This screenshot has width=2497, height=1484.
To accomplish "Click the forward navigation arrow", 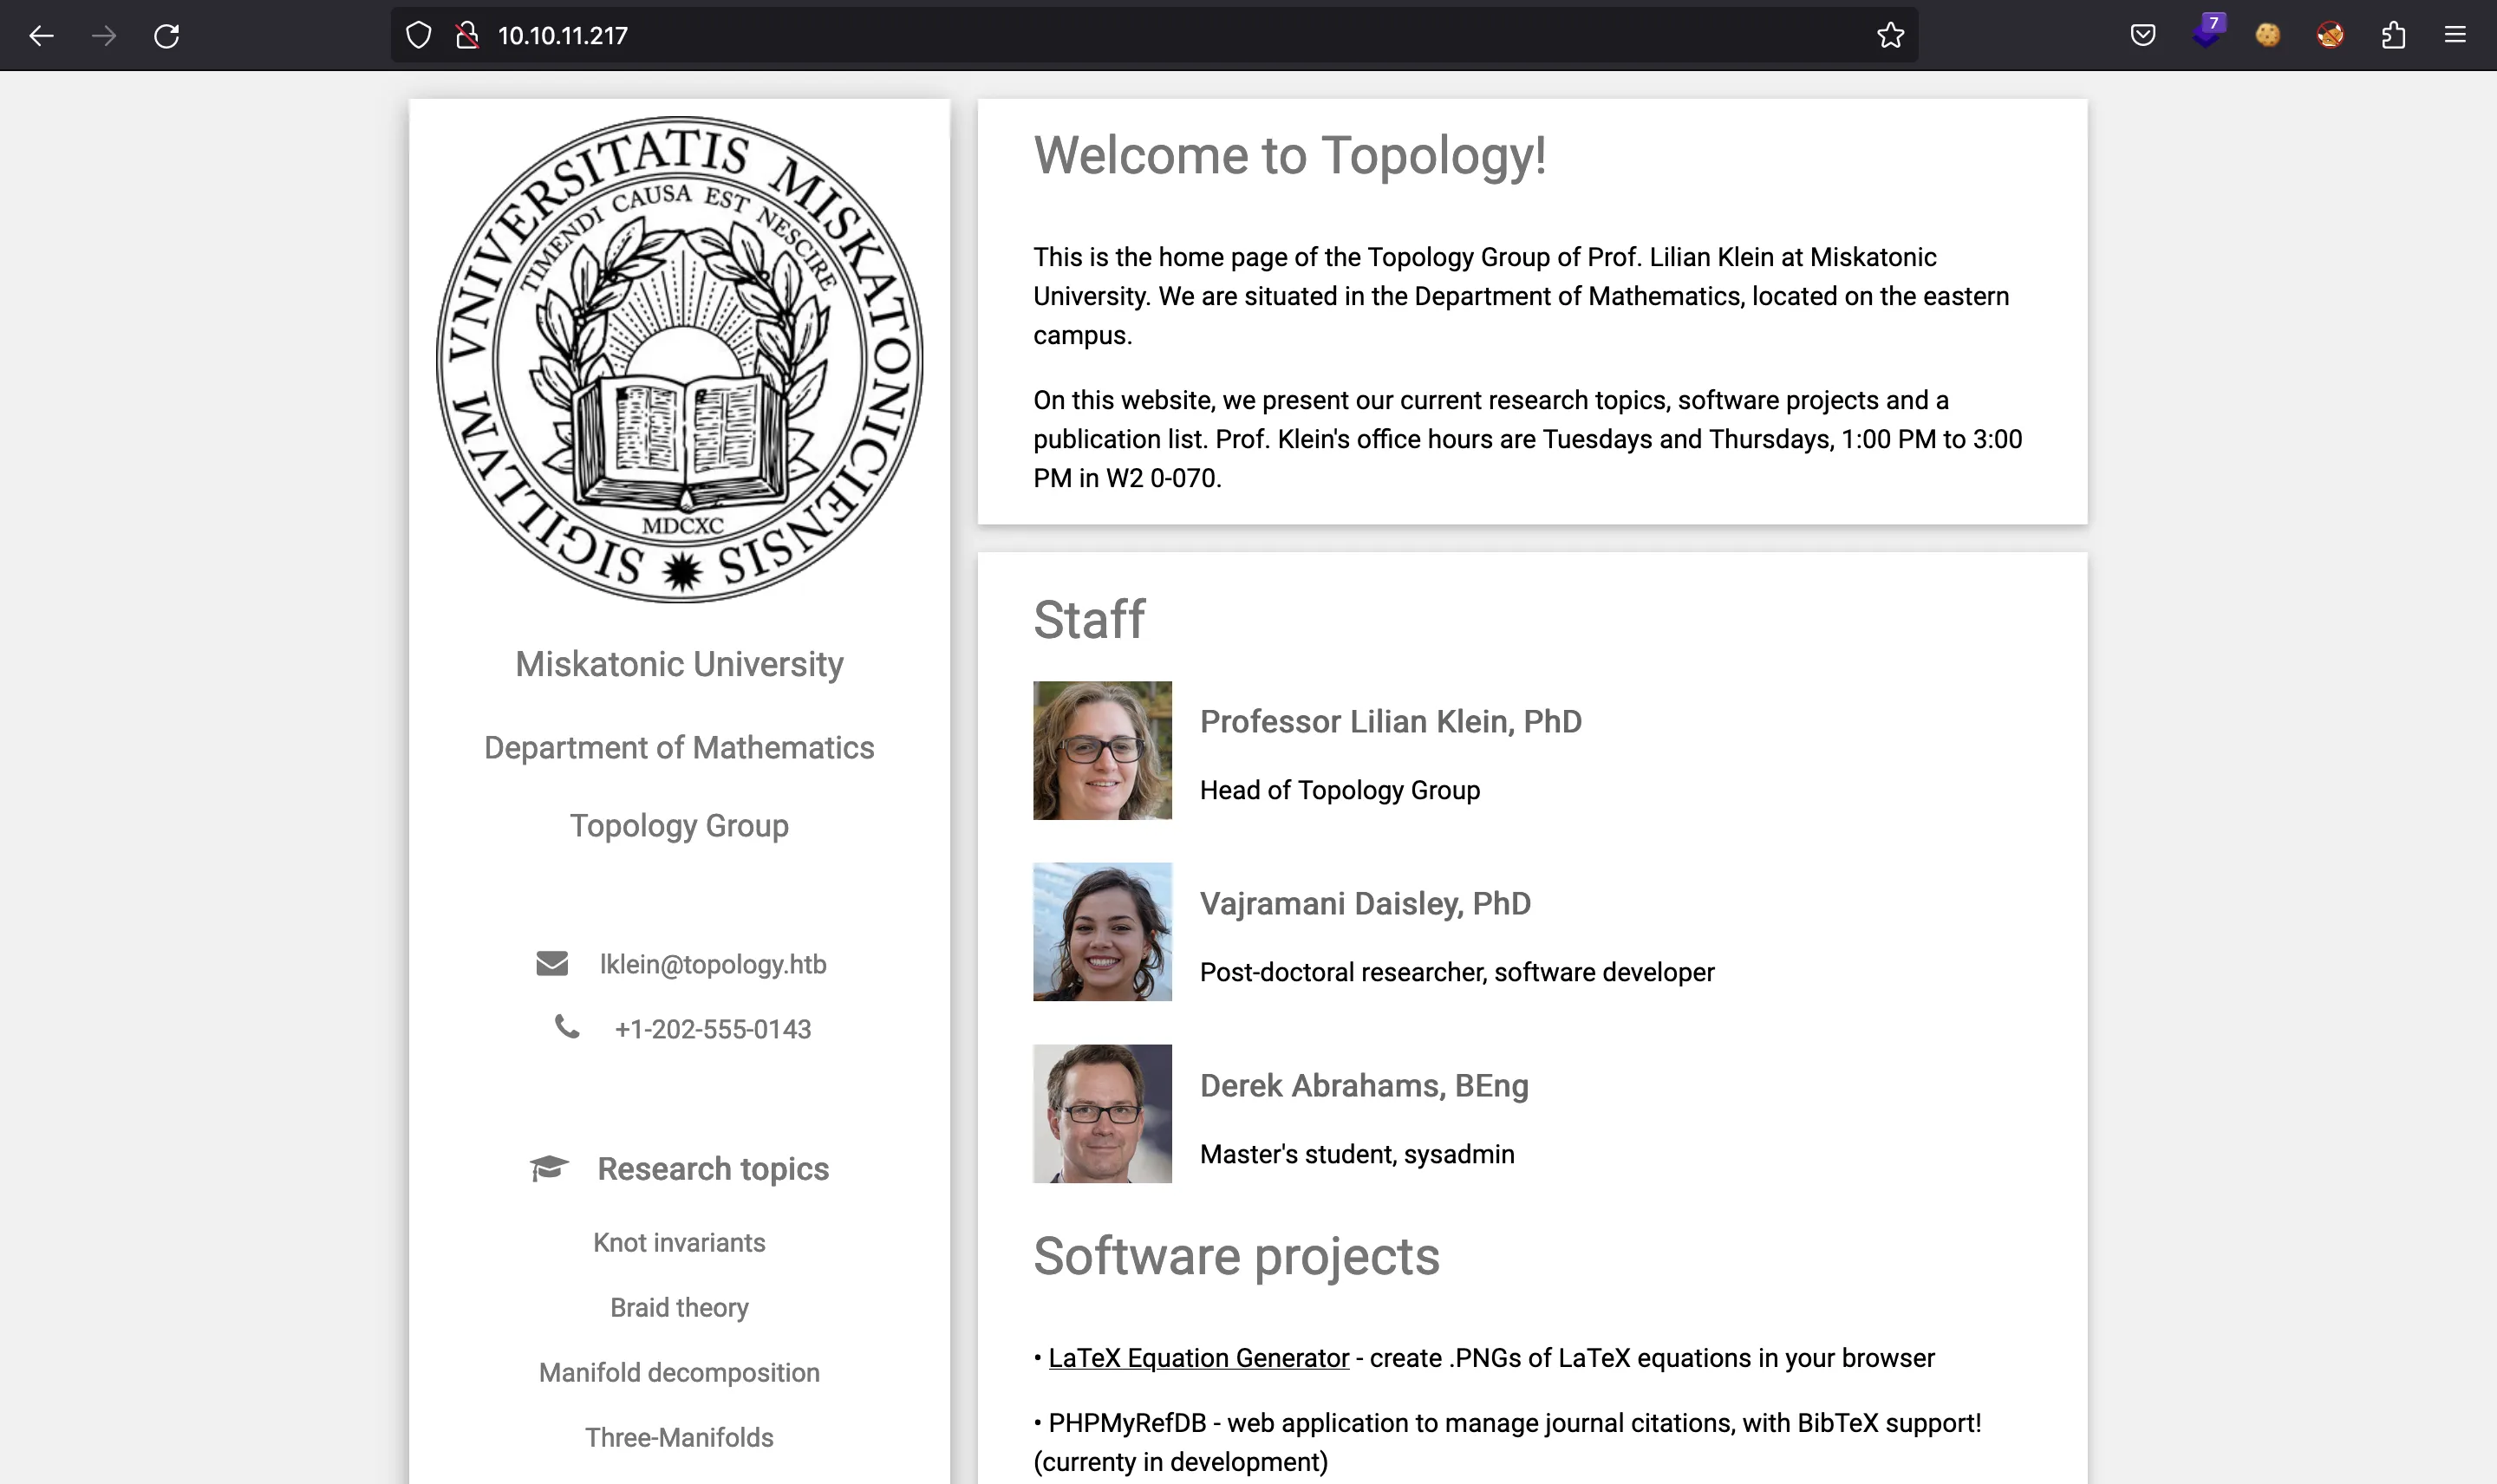I will 104,36.
